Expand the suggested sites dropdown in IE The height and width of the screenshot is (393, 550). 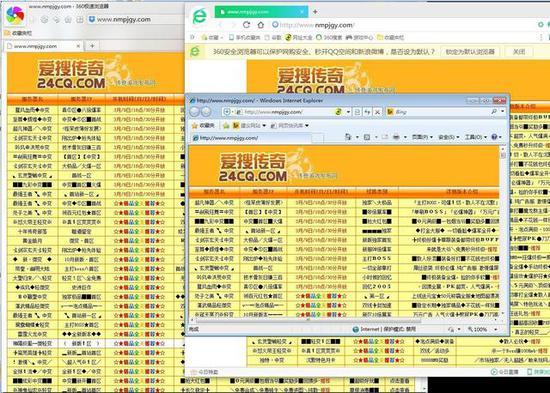coord(264,126)
